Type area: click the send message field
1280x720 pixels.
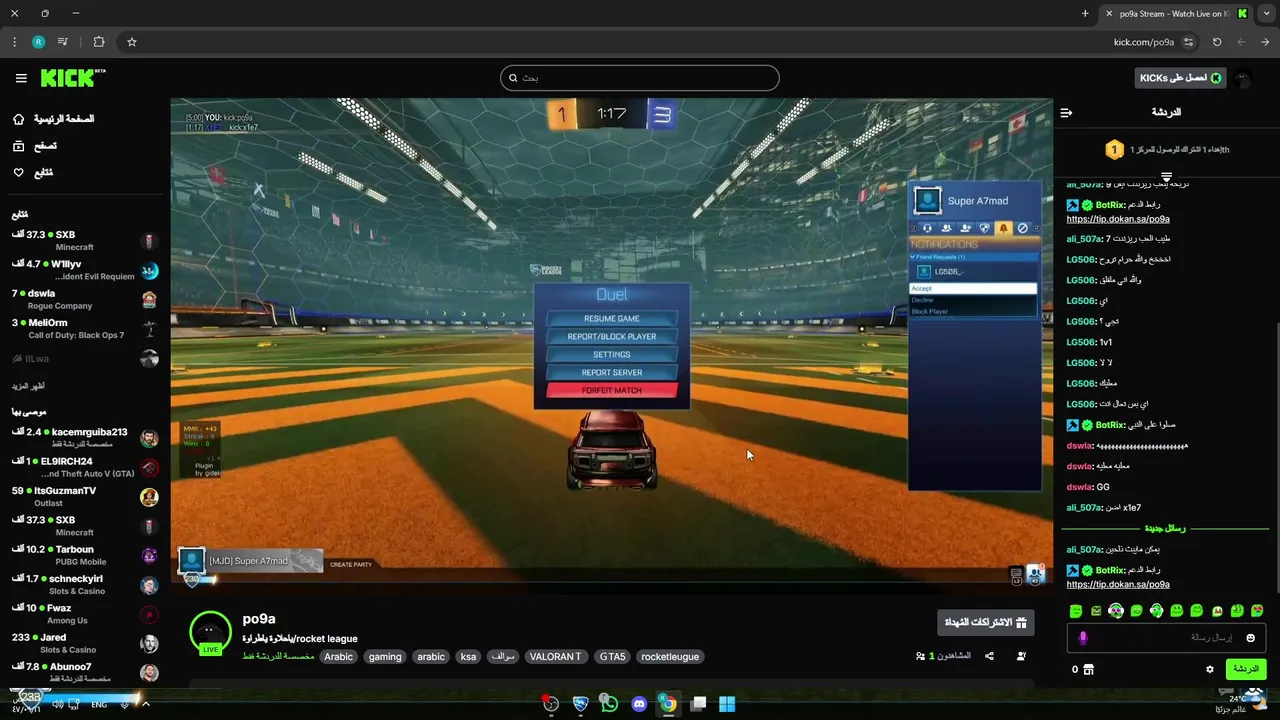[1166, 638]
